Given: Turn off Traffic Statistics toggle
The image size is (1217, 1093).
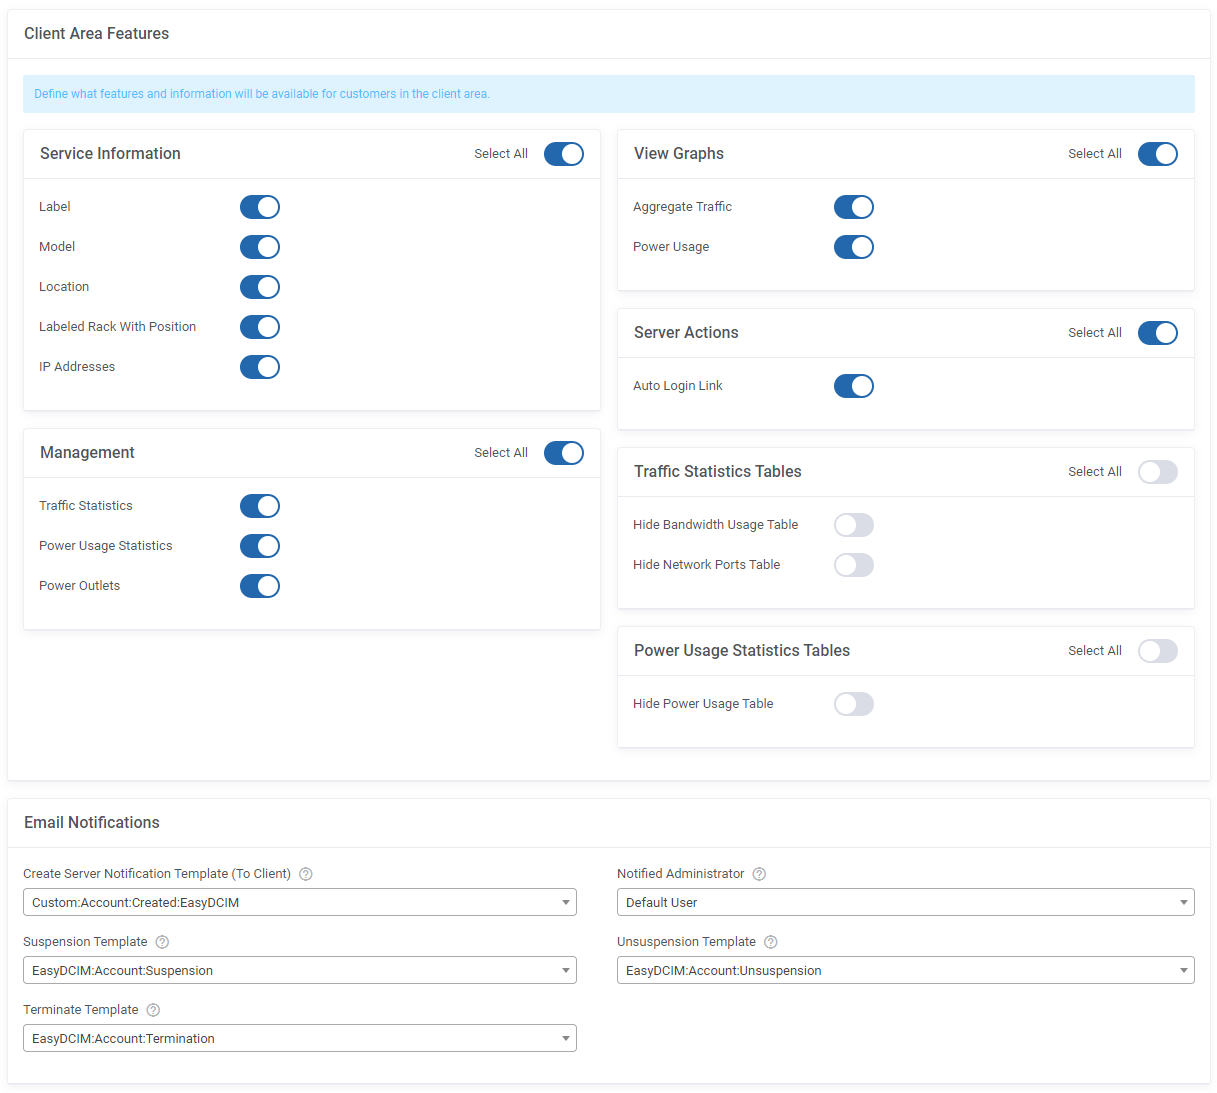Looking at the screenshot, I should coord(260,506).
